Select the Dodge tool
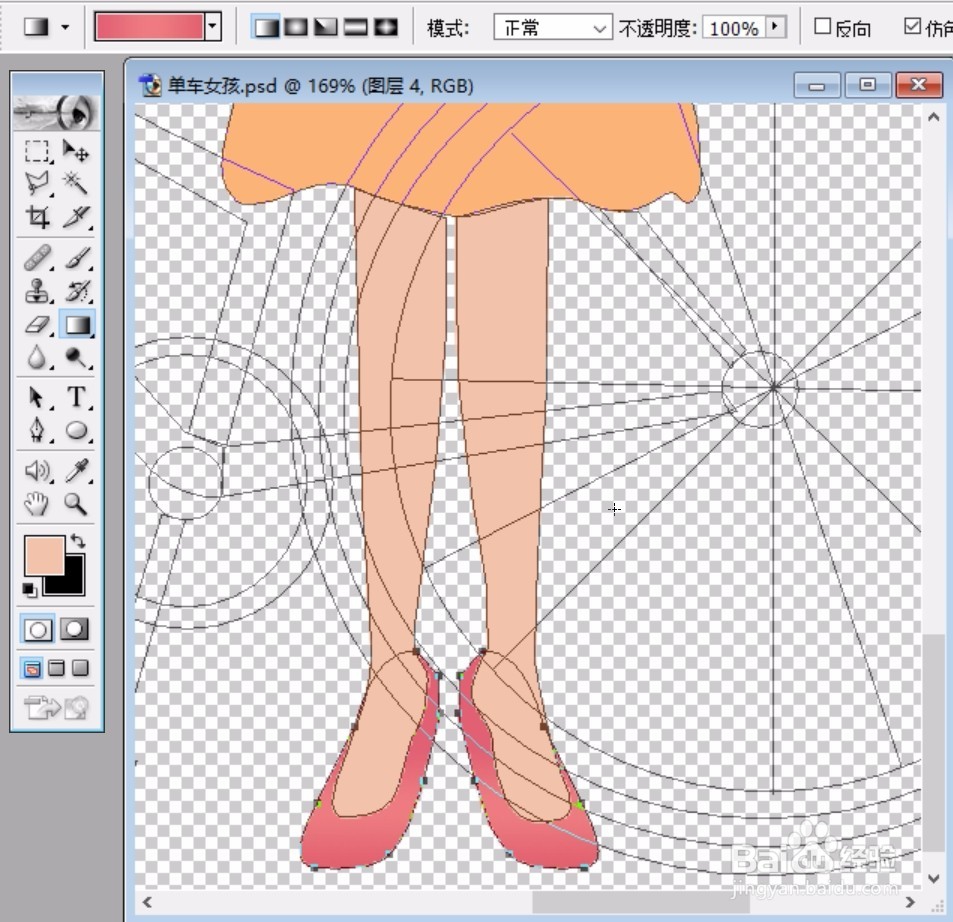The height and width of the screenshot is (922, 953). (76, 357)
